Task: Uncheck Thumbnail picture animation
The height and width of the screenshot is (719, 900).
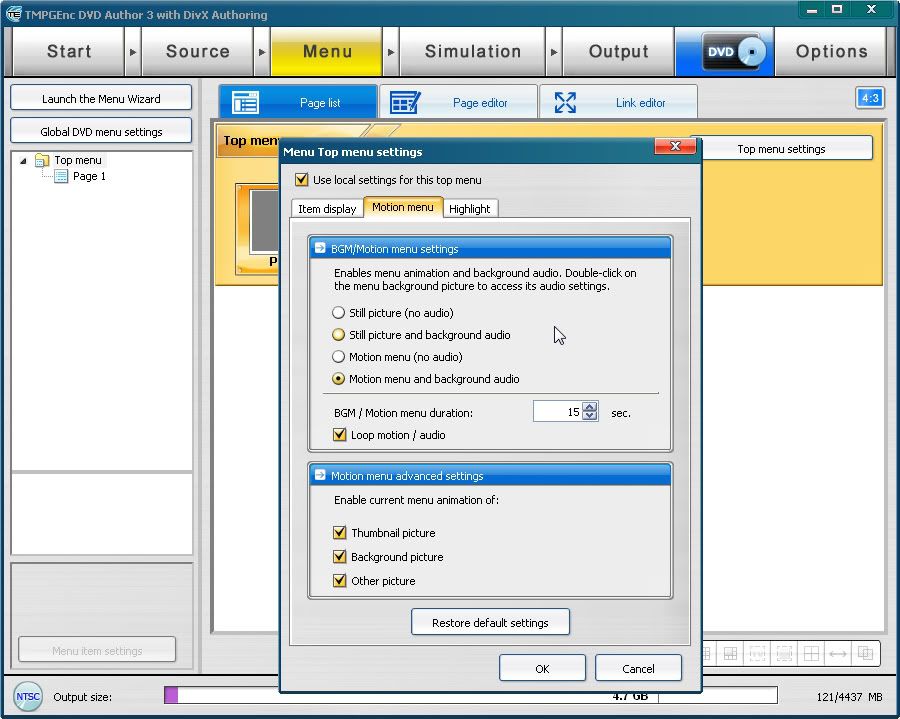Action: pyautogui.click(x=340, y=533)
